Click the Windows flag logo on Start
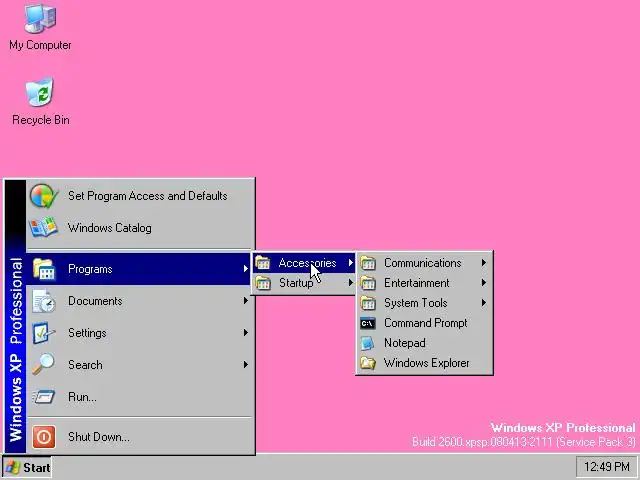The height and width of the screenshot is (480, 640). point(13,467)
